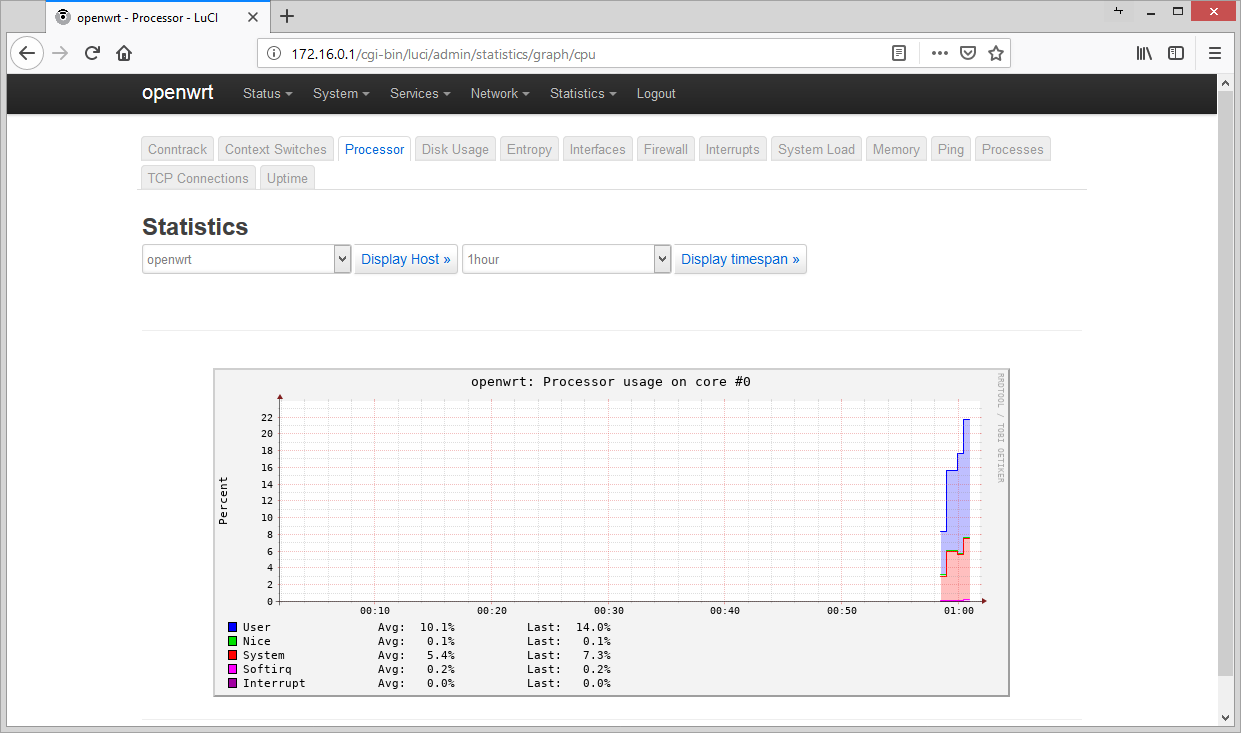The image size is (1241, 733).
Task: Click the blue User legend swatch
Action: pos(233,627)
